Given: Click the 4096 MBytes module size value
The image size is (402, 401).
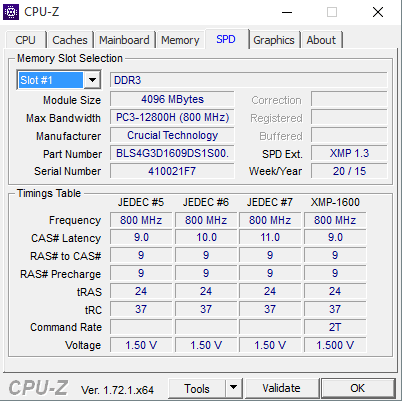Looking at the screenshot, I should [172, 99].
